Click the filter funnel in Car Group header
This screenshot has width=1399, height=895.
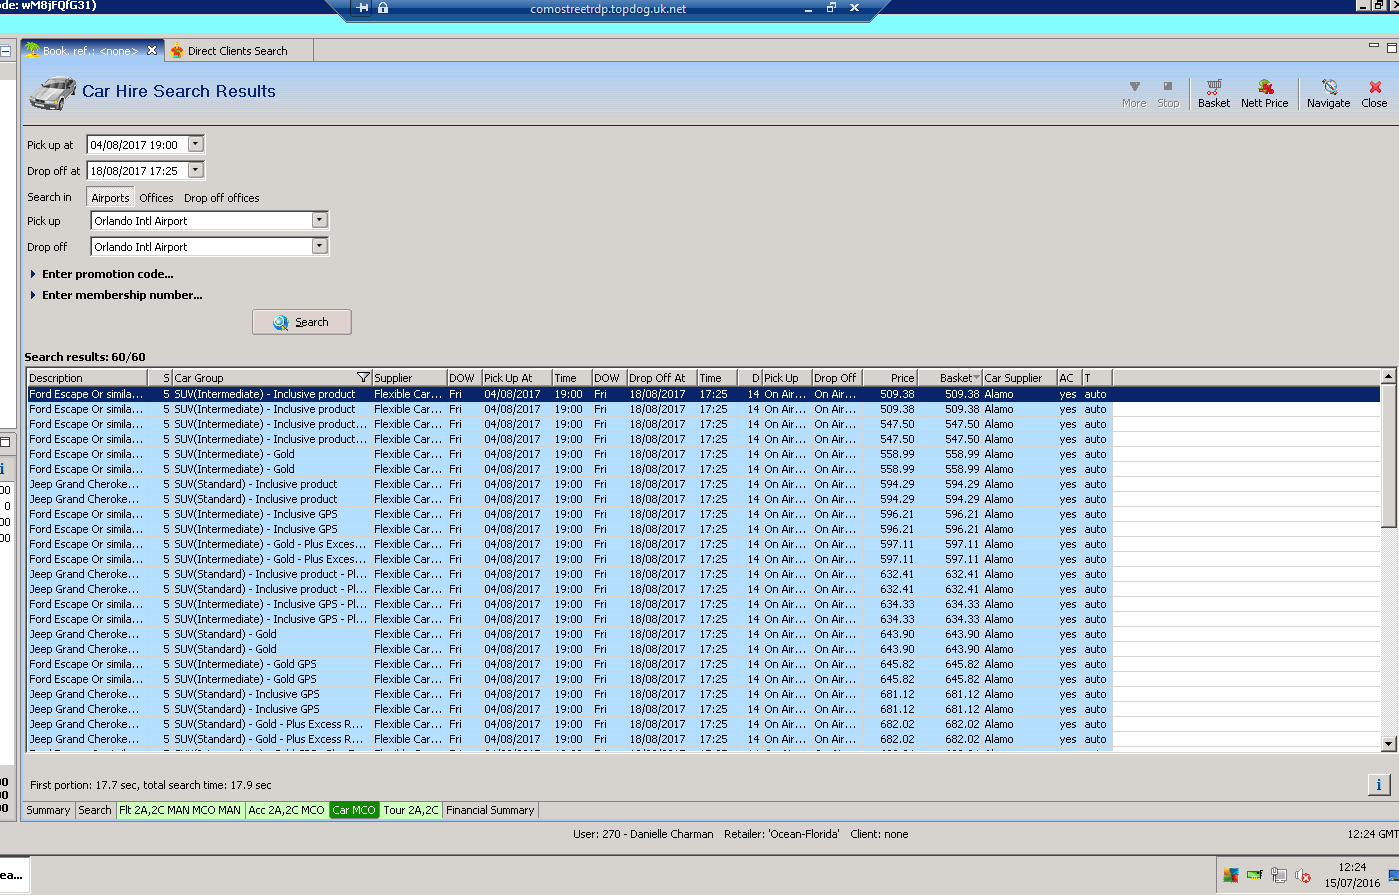click(x=363, y=378)
